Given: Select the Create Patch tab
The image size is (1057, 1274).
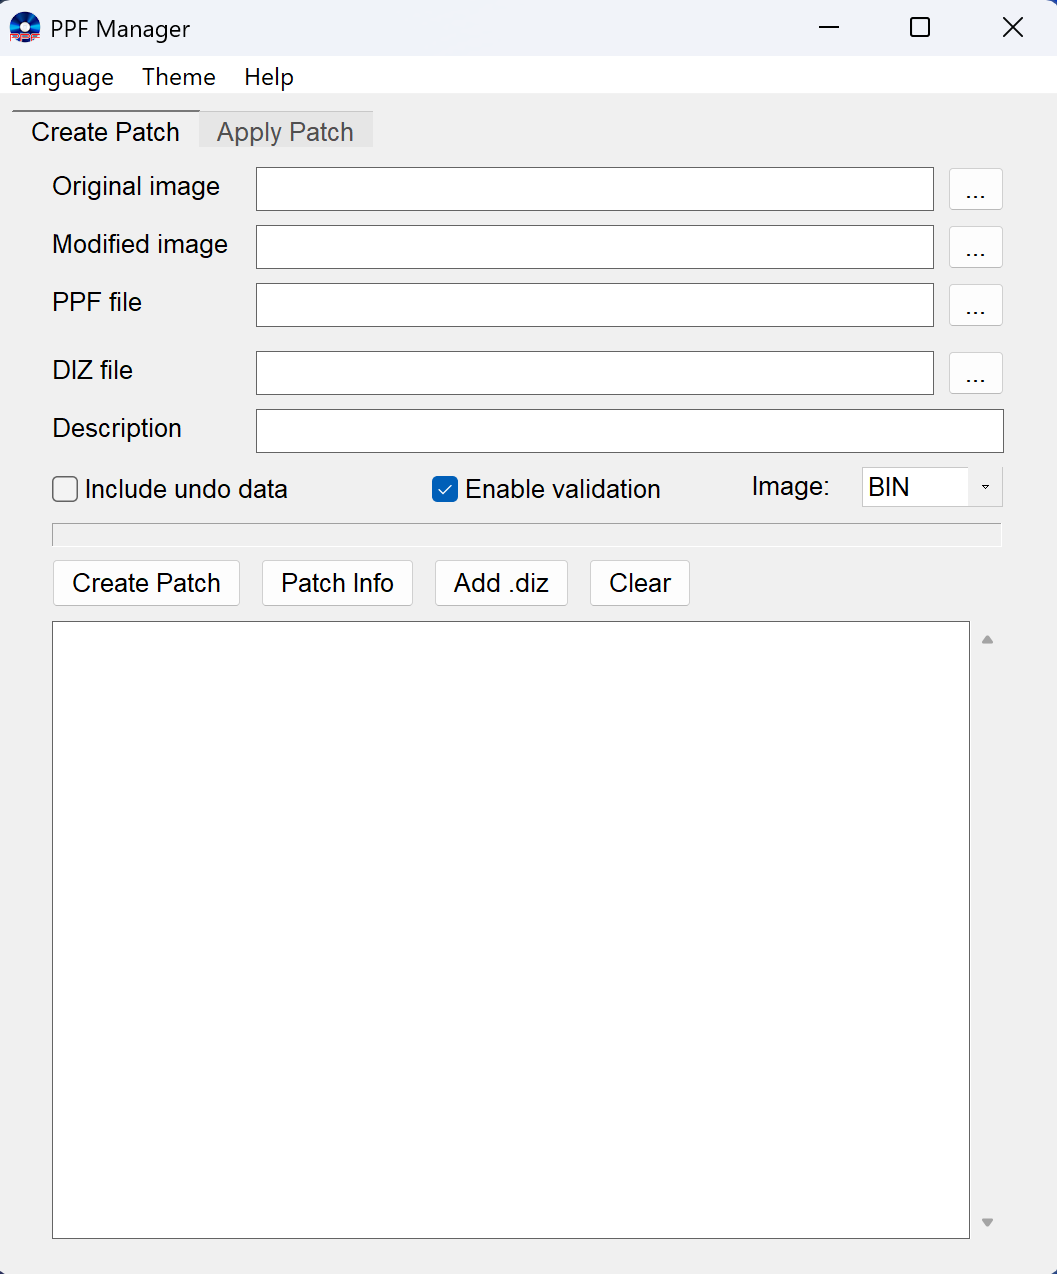Looking at the screenshot, I should 105,132.
